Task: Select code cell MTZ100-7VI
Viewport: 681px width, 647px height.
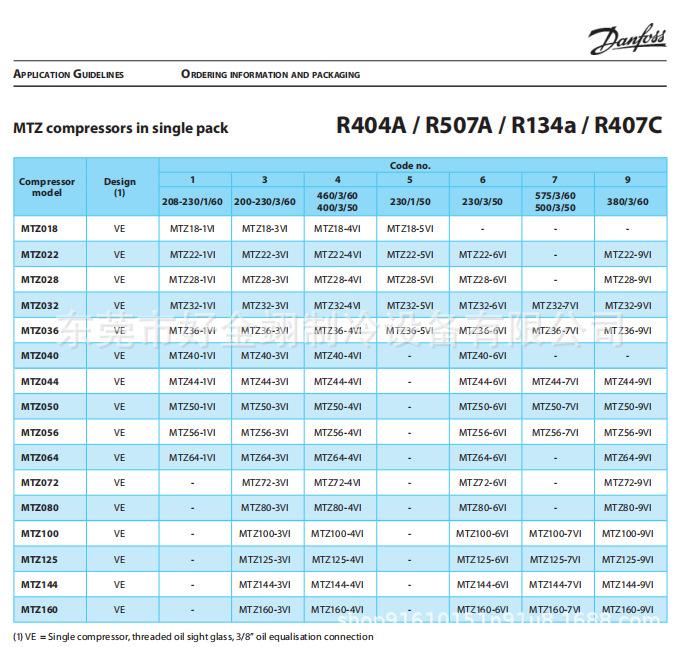Action: 555,534
